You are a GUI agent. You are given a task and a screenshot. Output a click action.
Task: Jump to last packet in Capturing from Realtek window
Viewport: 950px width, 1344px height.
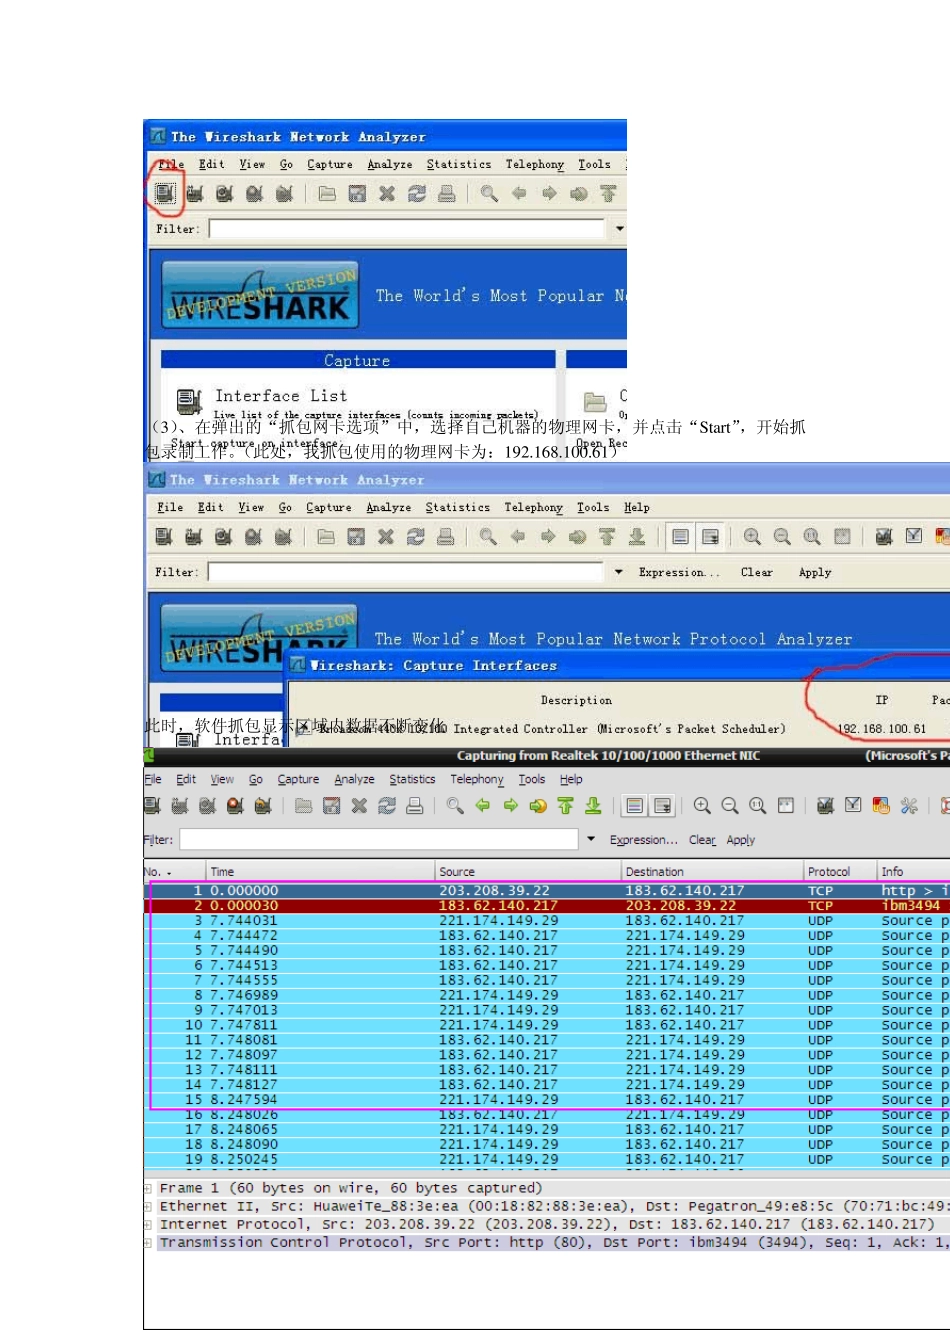[593, 806]
